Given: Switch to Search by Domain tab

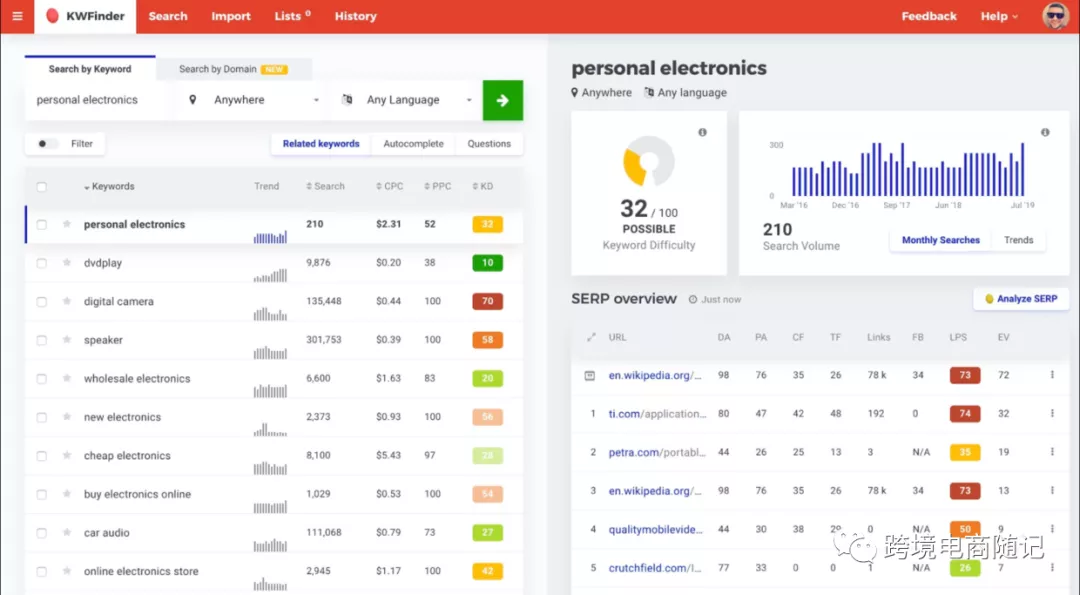Looking at the screenshot, I should click(x=233, y=69).
